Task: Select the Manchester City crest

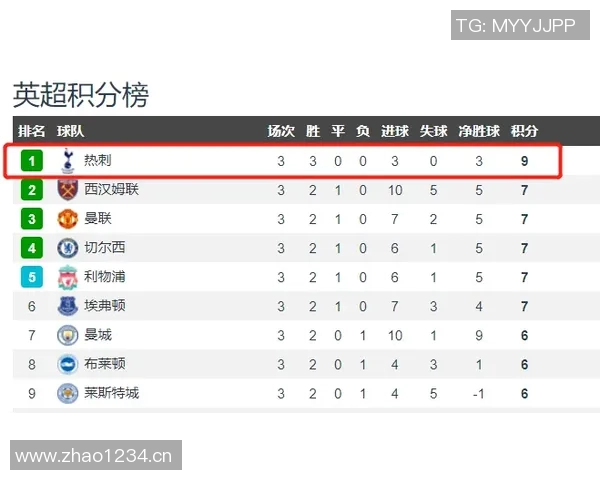Action: click(x=67, y=335)
